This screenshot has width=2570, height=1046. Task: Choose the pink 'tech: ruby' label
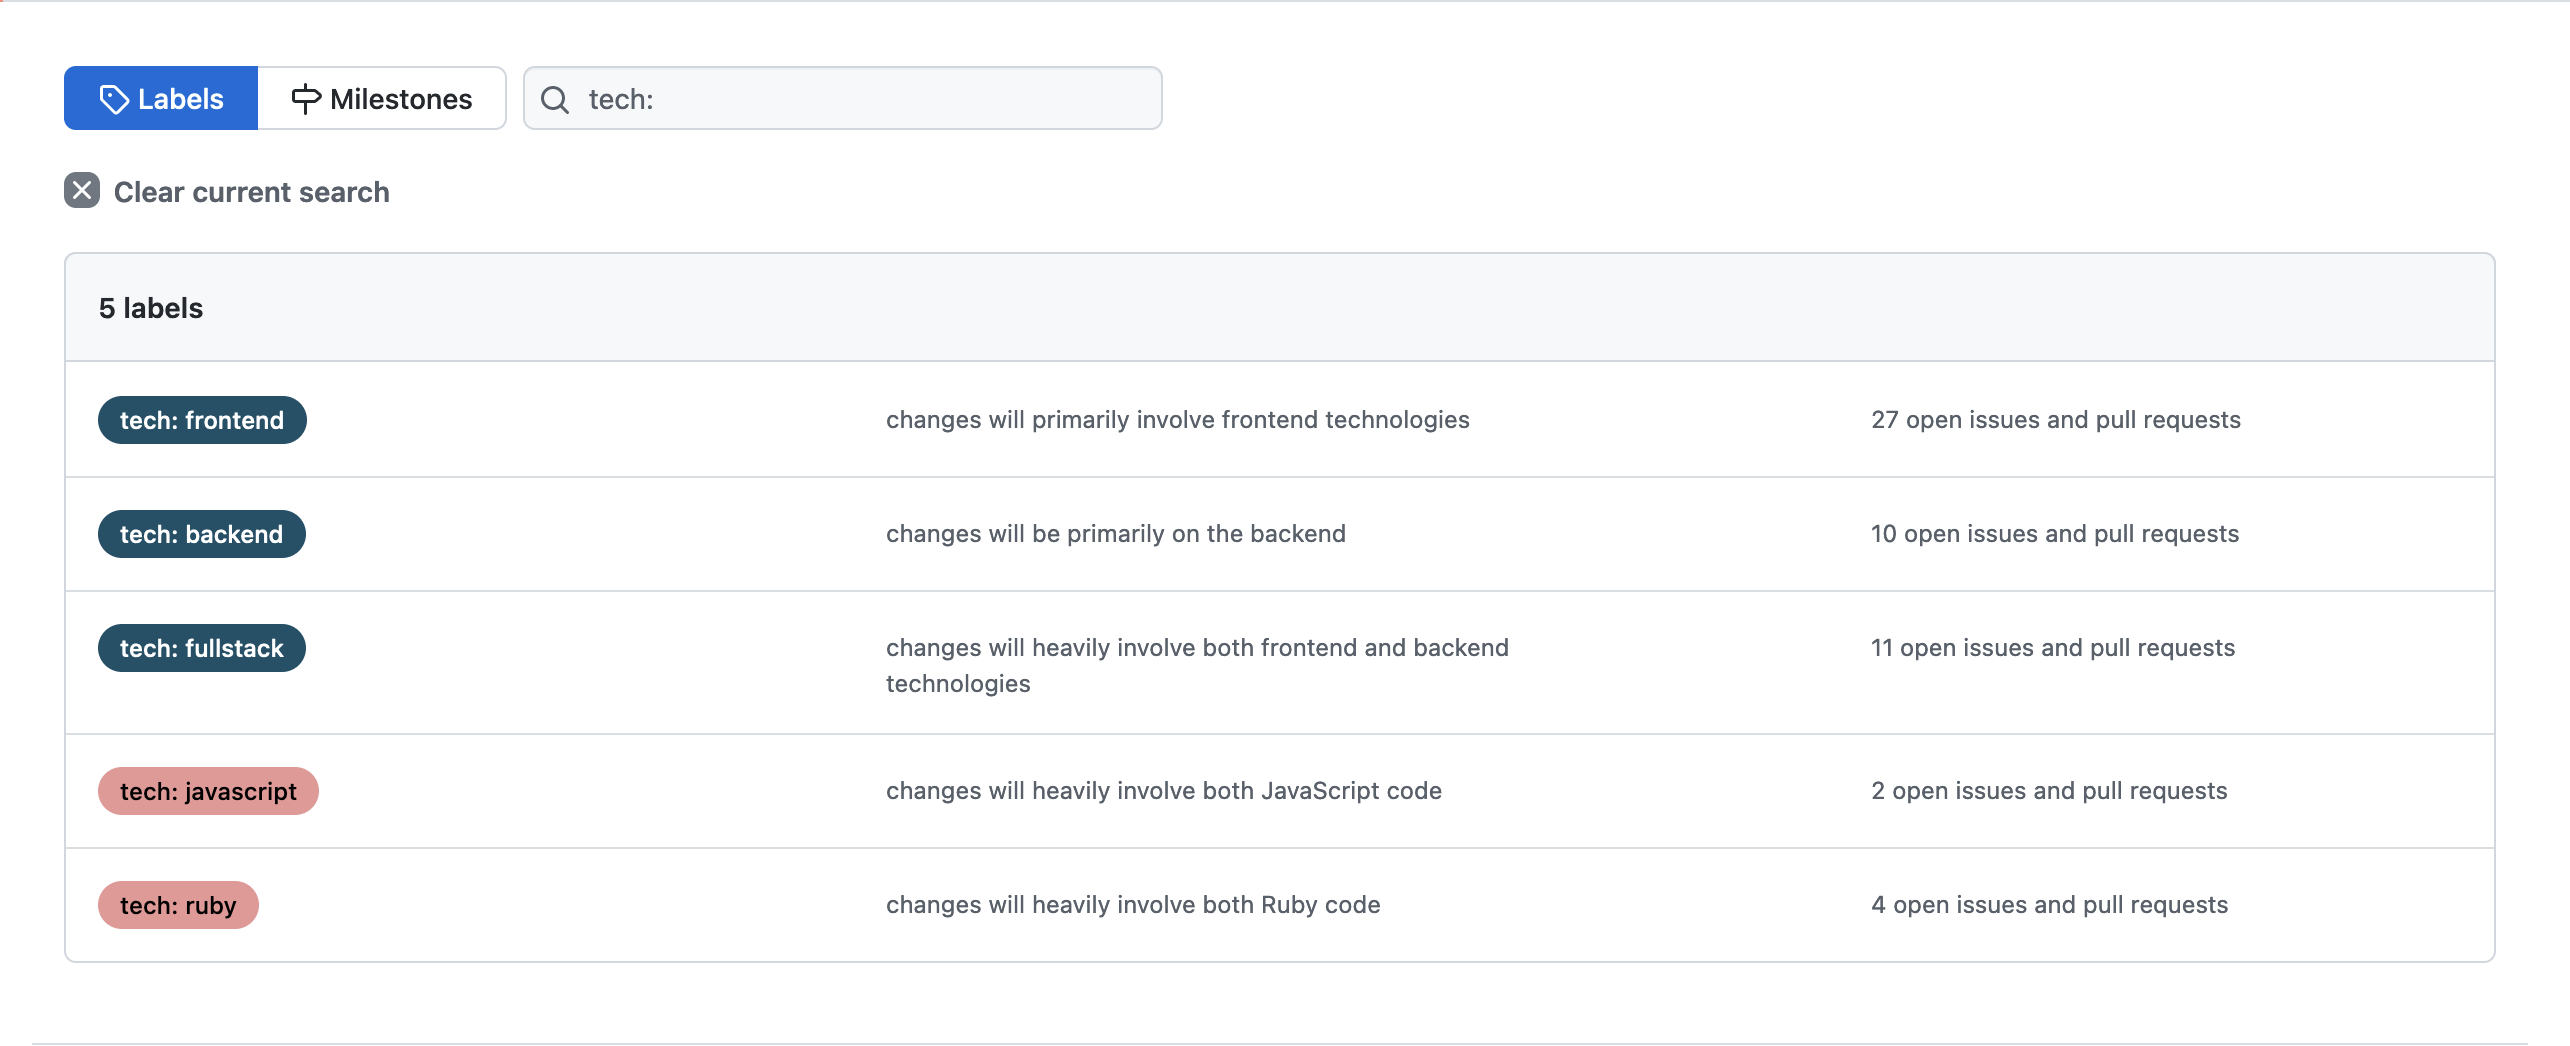coord(178,905)
